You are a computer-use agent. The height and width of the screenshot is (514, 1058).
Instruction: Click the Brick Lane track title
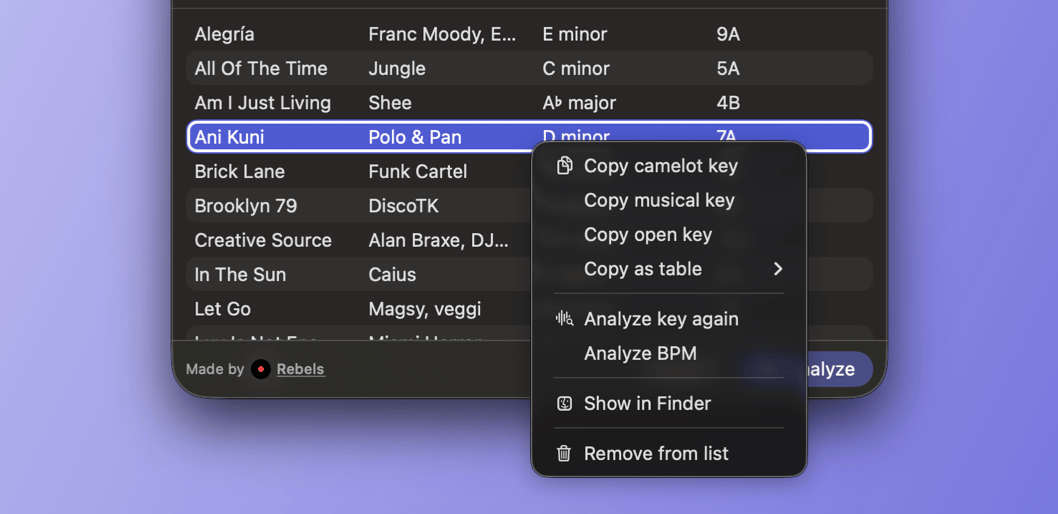[240, 172]
